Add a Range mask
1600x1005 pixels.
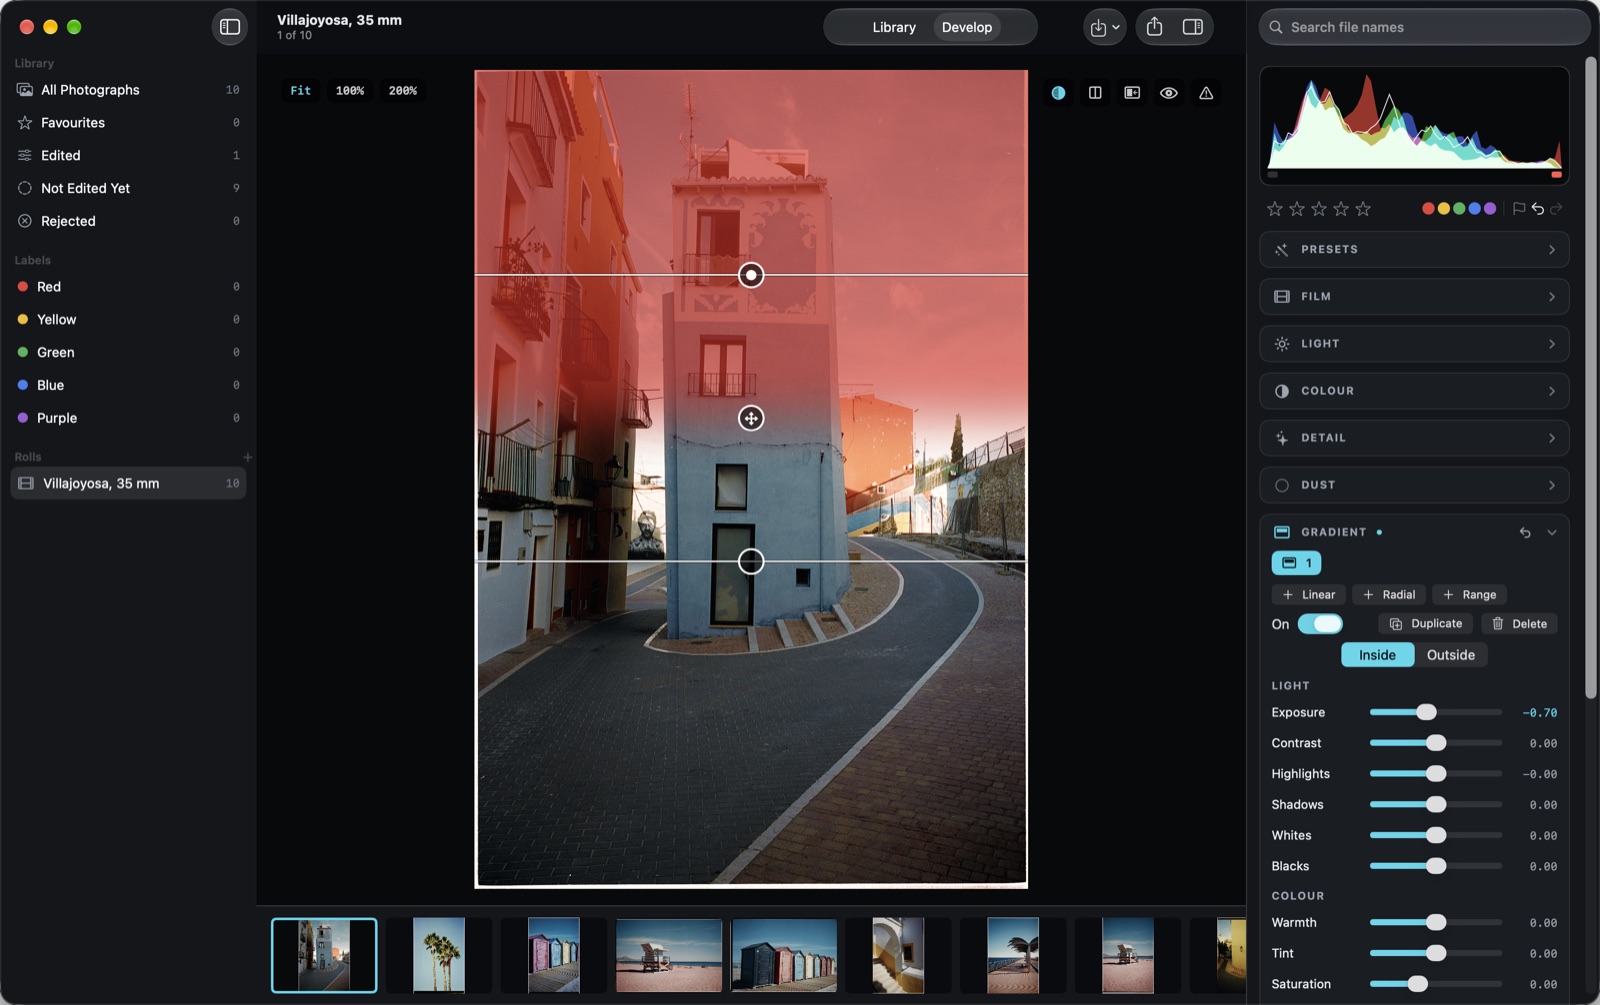(x=1470, y=595)
